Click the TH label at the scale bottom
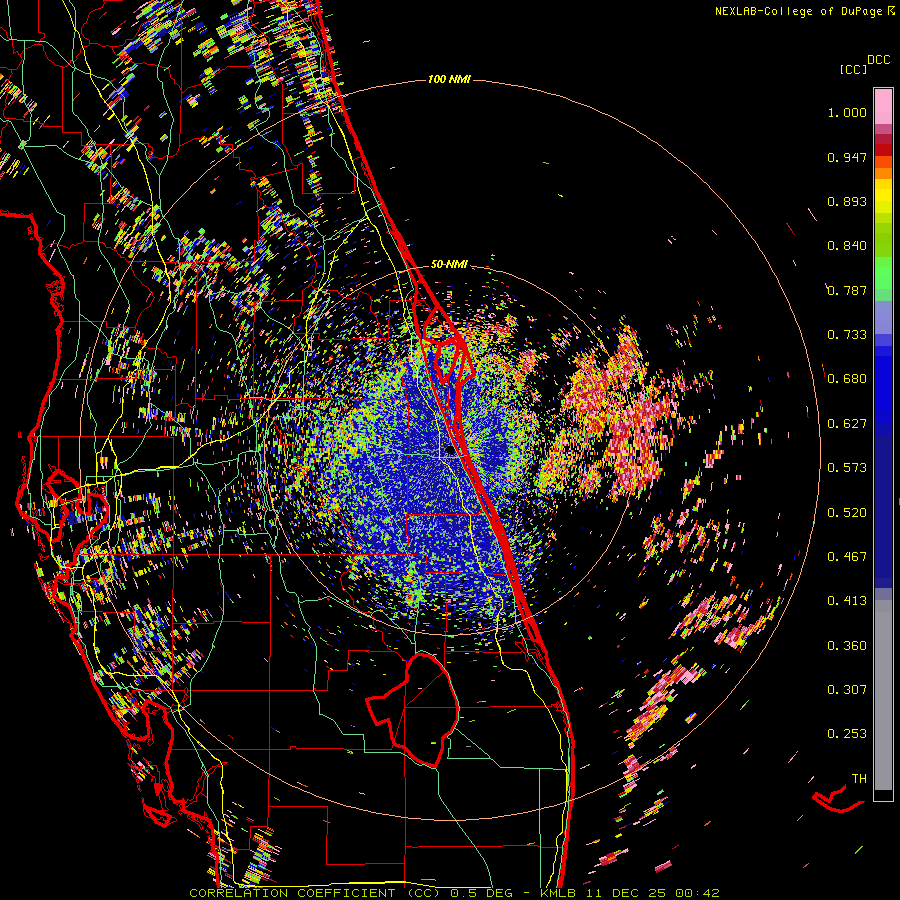This screenshot has width=900, height=900. 859,778
